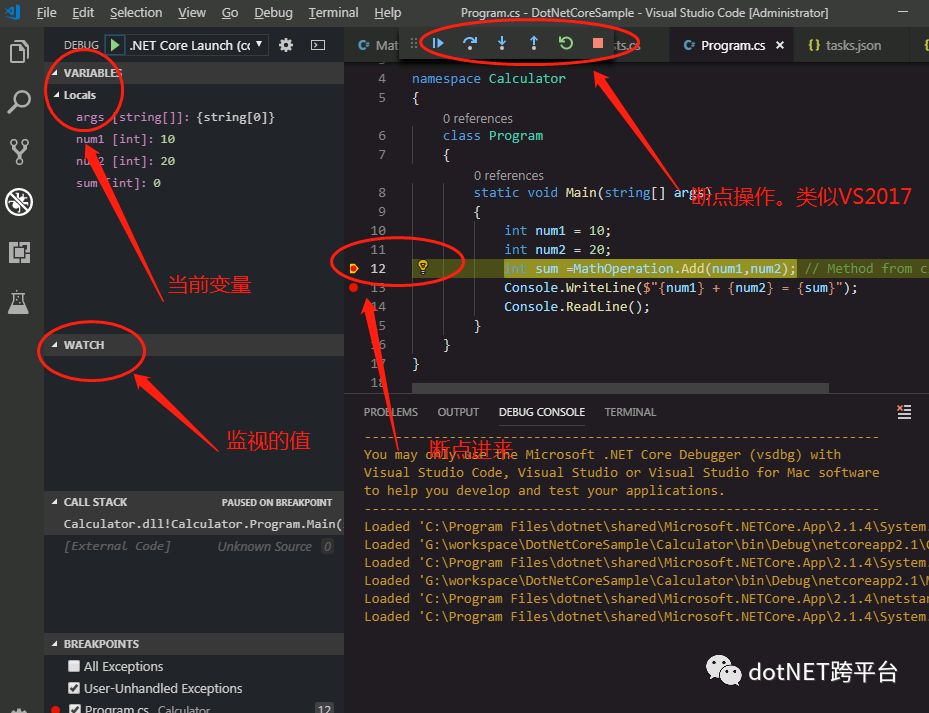This screenshot has width=929, height=713.
Task: Click the VS Code logo in title bar
Action: (x=12, y=12)
